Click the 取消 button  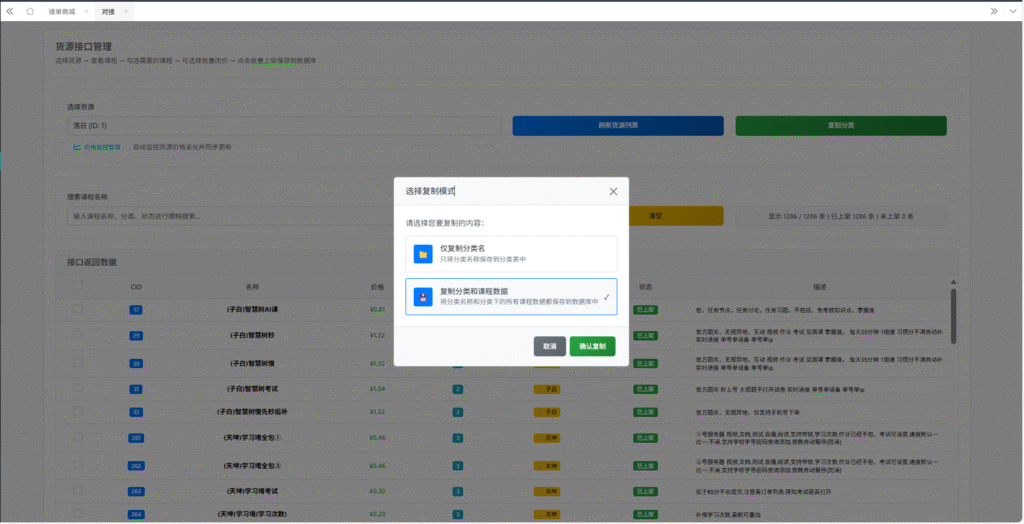pyautogui.click(x=549, y=346)
